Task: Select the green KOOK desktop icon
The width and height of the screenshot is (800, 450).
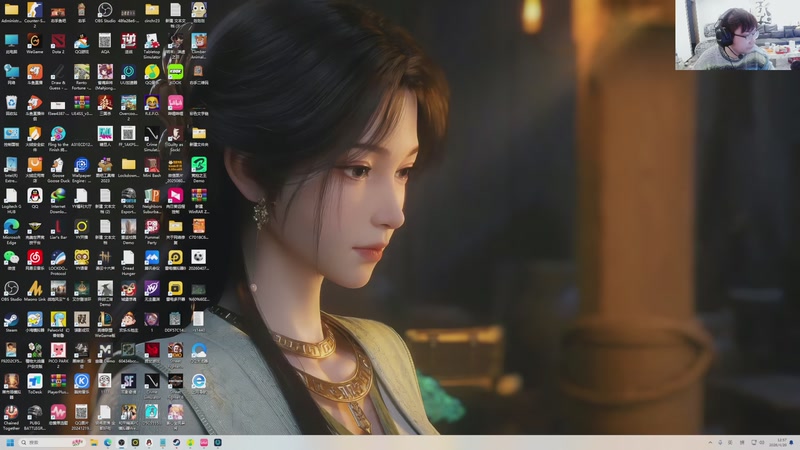Action: 176,74
